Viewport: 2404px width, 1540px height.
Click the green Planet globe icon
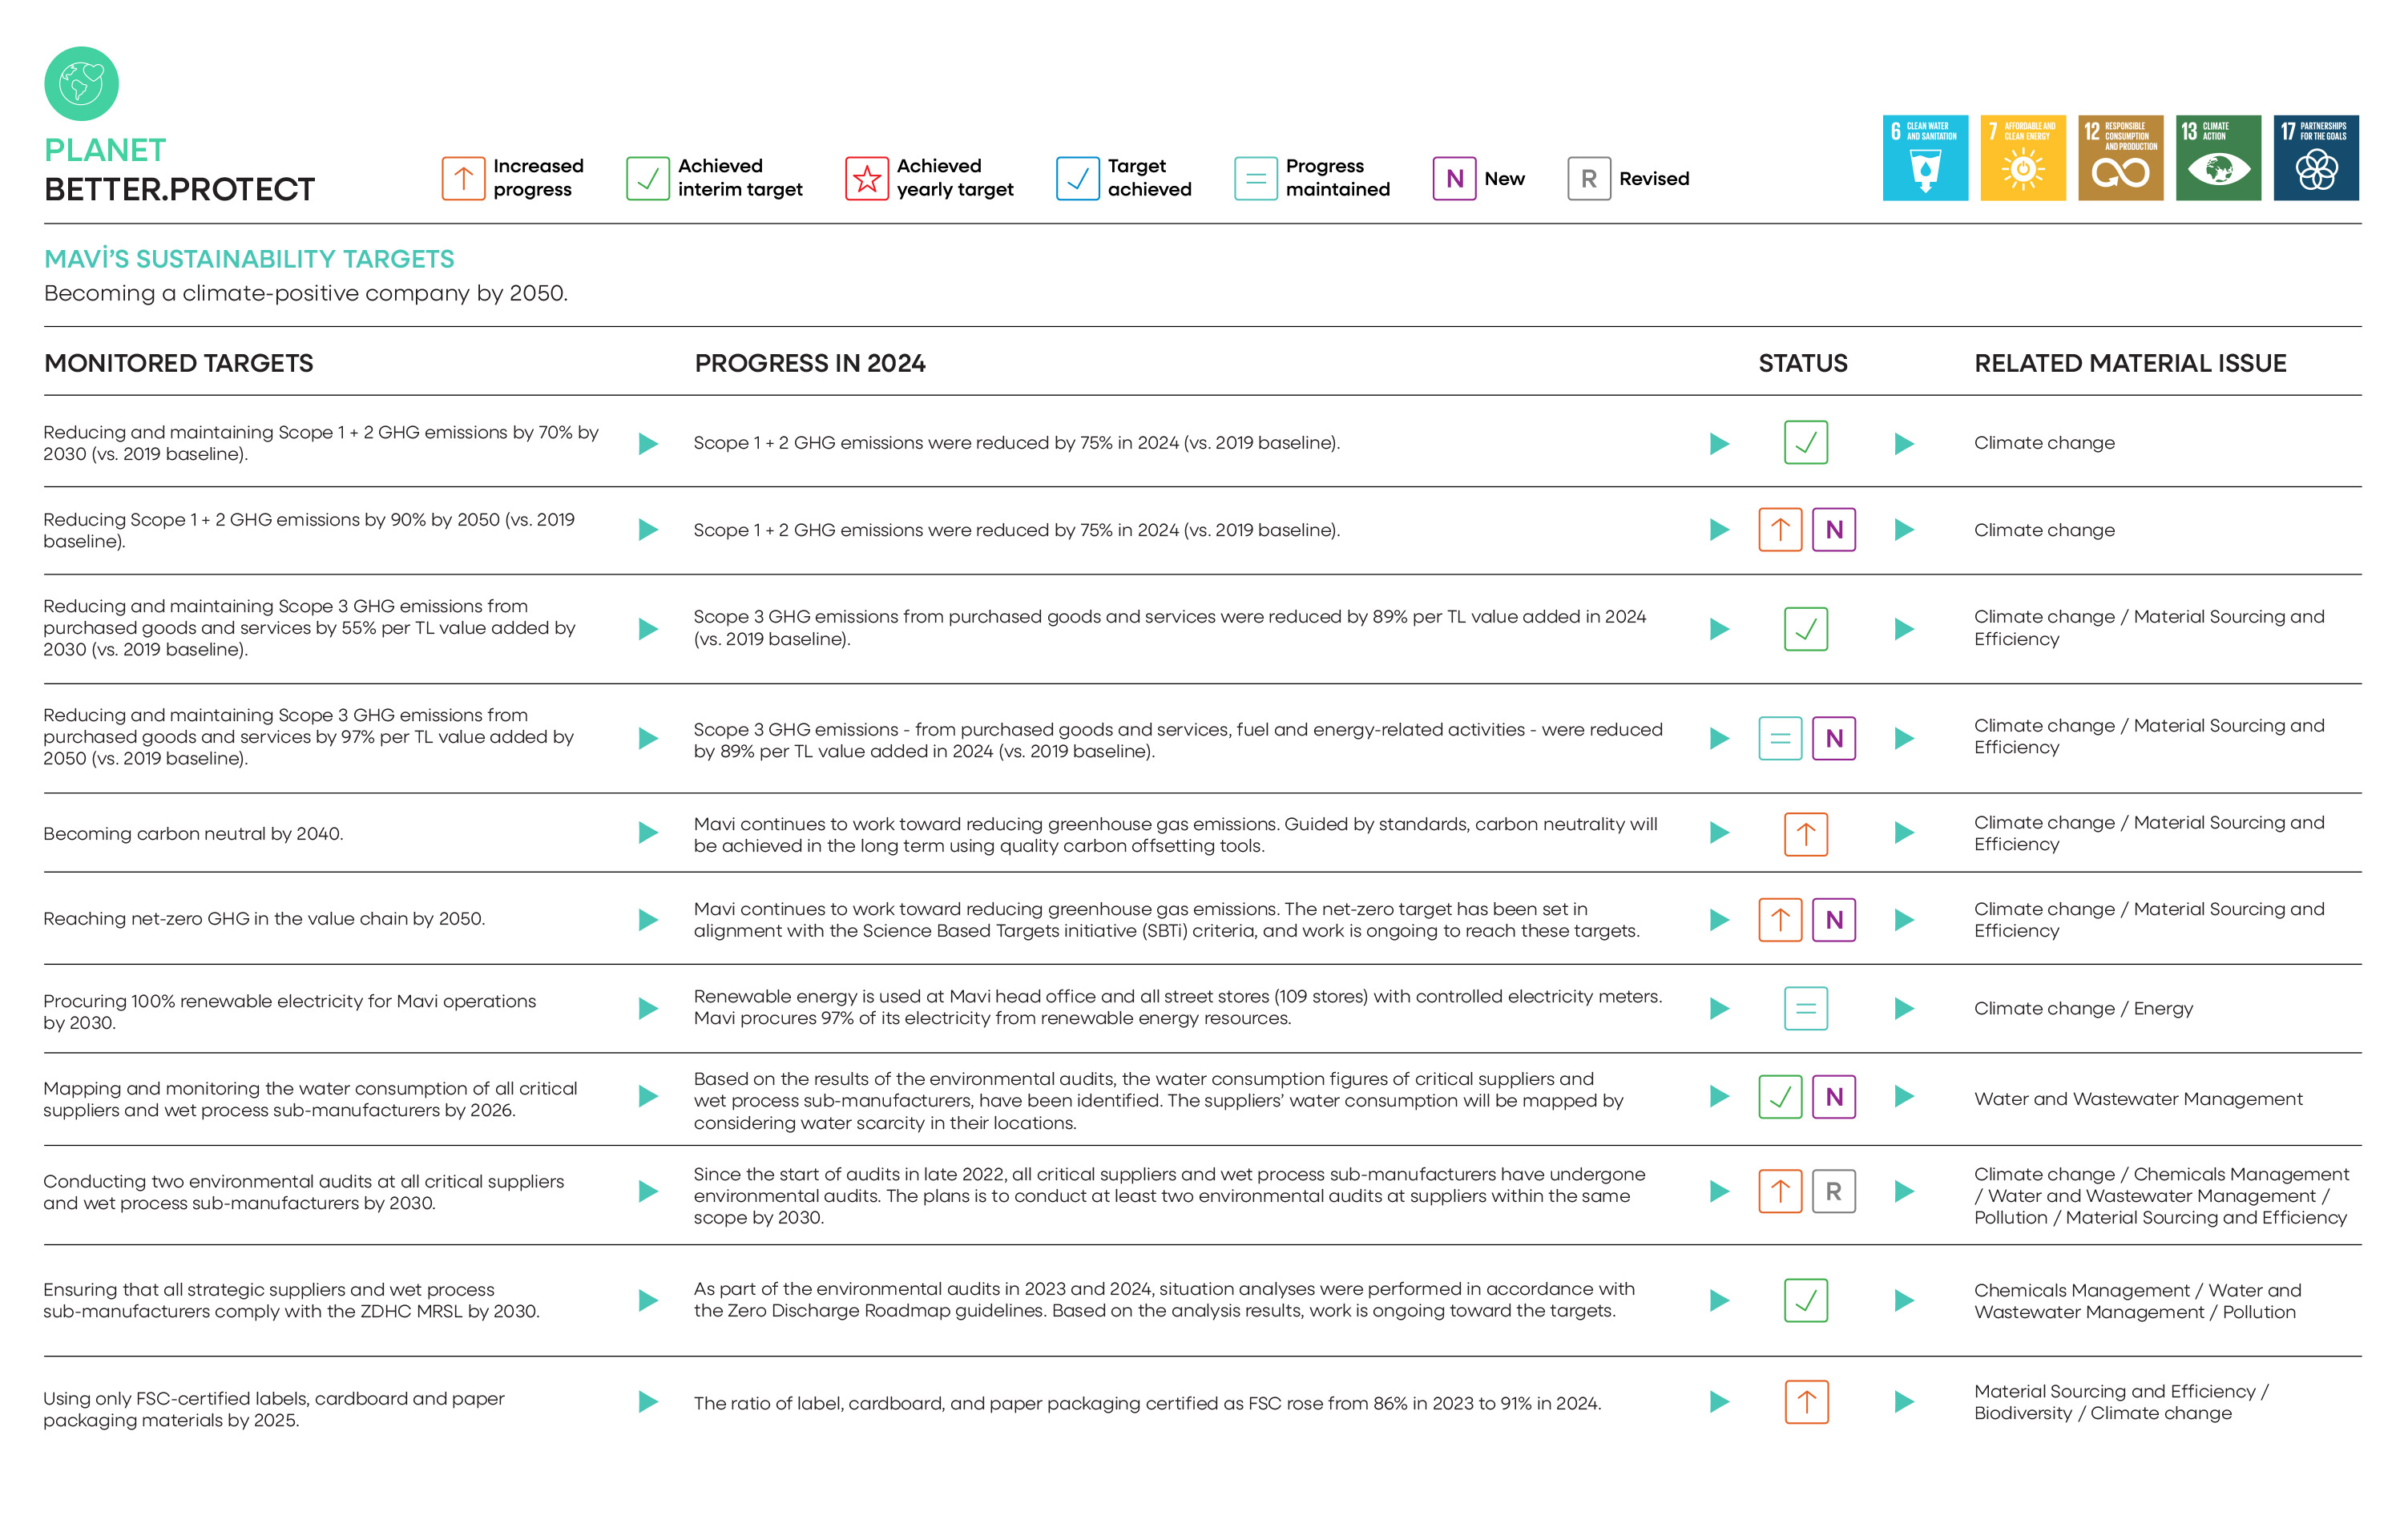(x=81, y=83)
